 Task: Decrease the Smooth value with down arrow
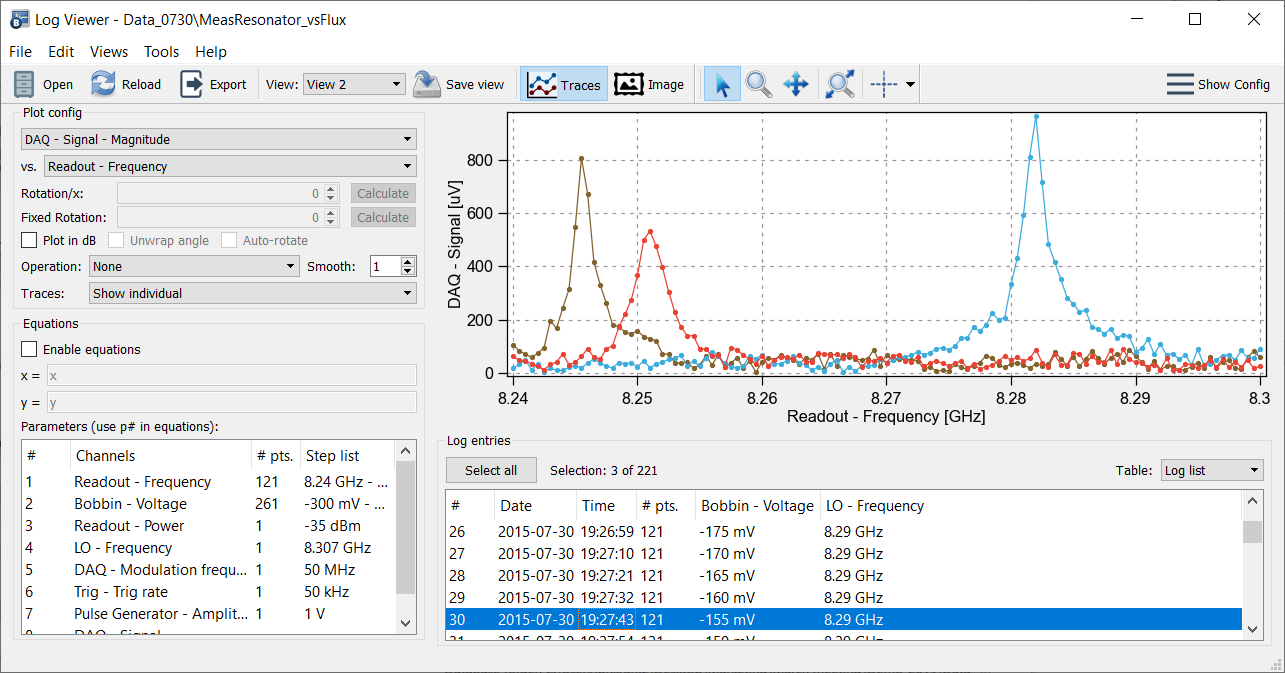tap(407, 272)
